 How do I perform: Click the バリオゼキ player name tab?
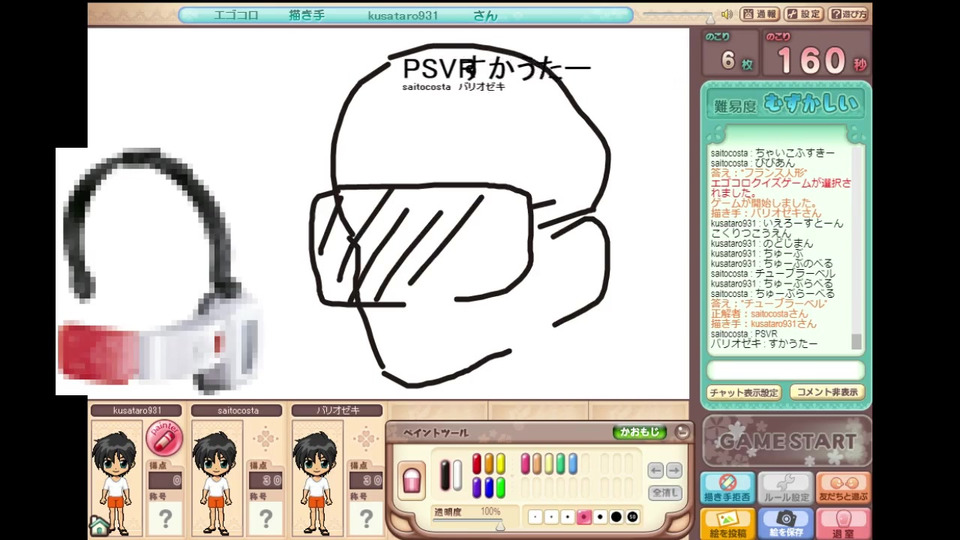click(x=338, y=410)
